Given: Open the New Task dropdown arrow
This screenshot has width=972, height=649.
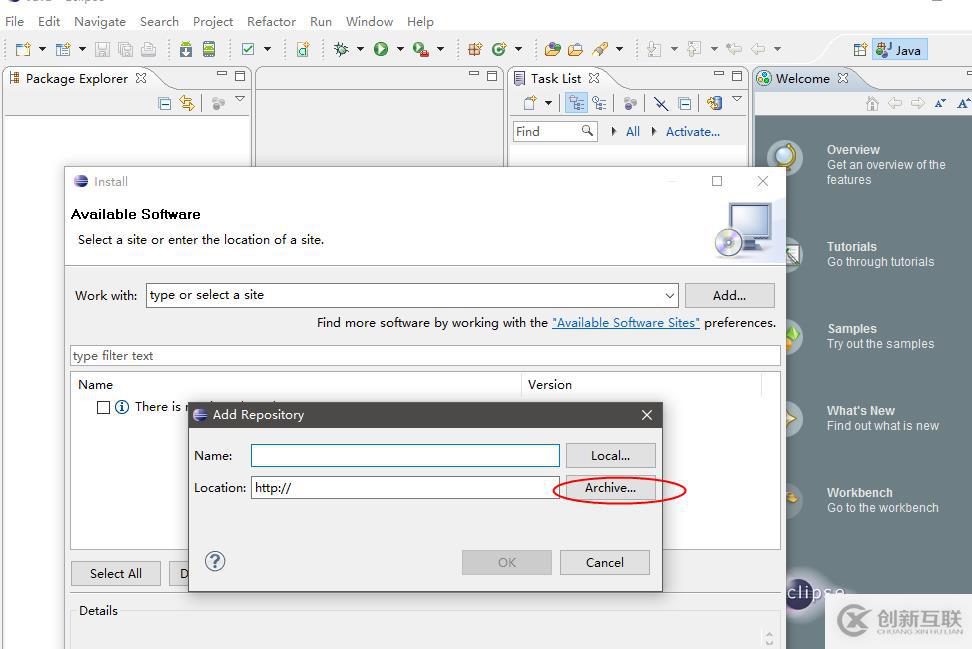Looking at the screenshot, I should tap(548, 103).
